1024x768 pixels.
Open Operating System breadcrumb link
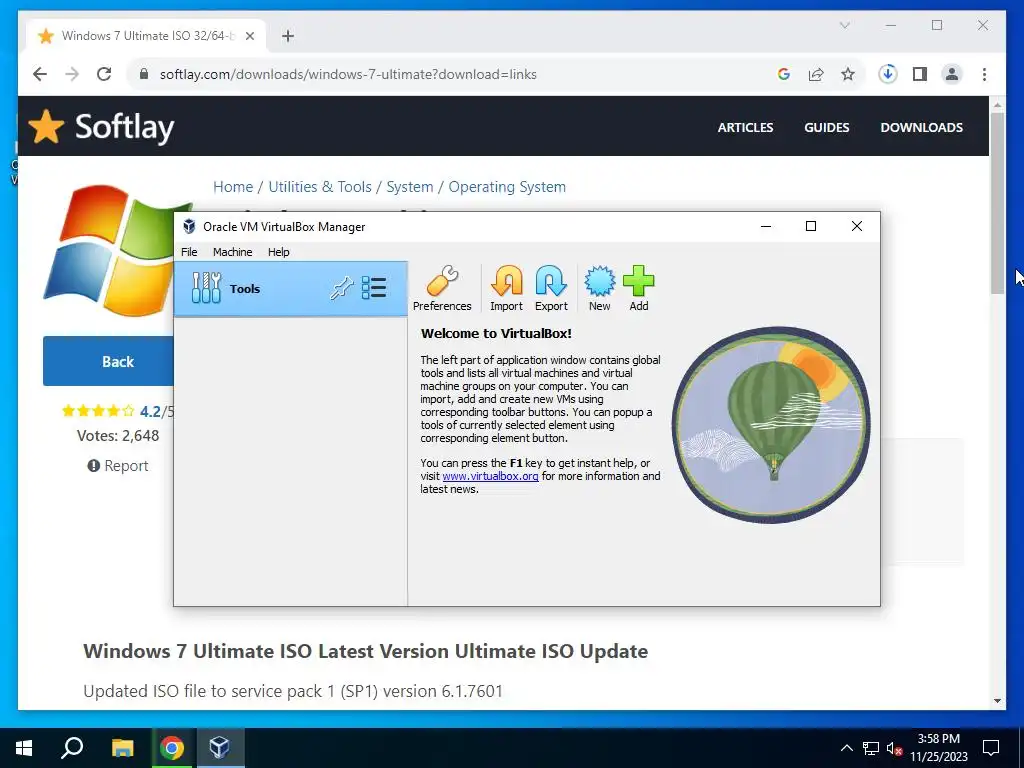point(507,187)
